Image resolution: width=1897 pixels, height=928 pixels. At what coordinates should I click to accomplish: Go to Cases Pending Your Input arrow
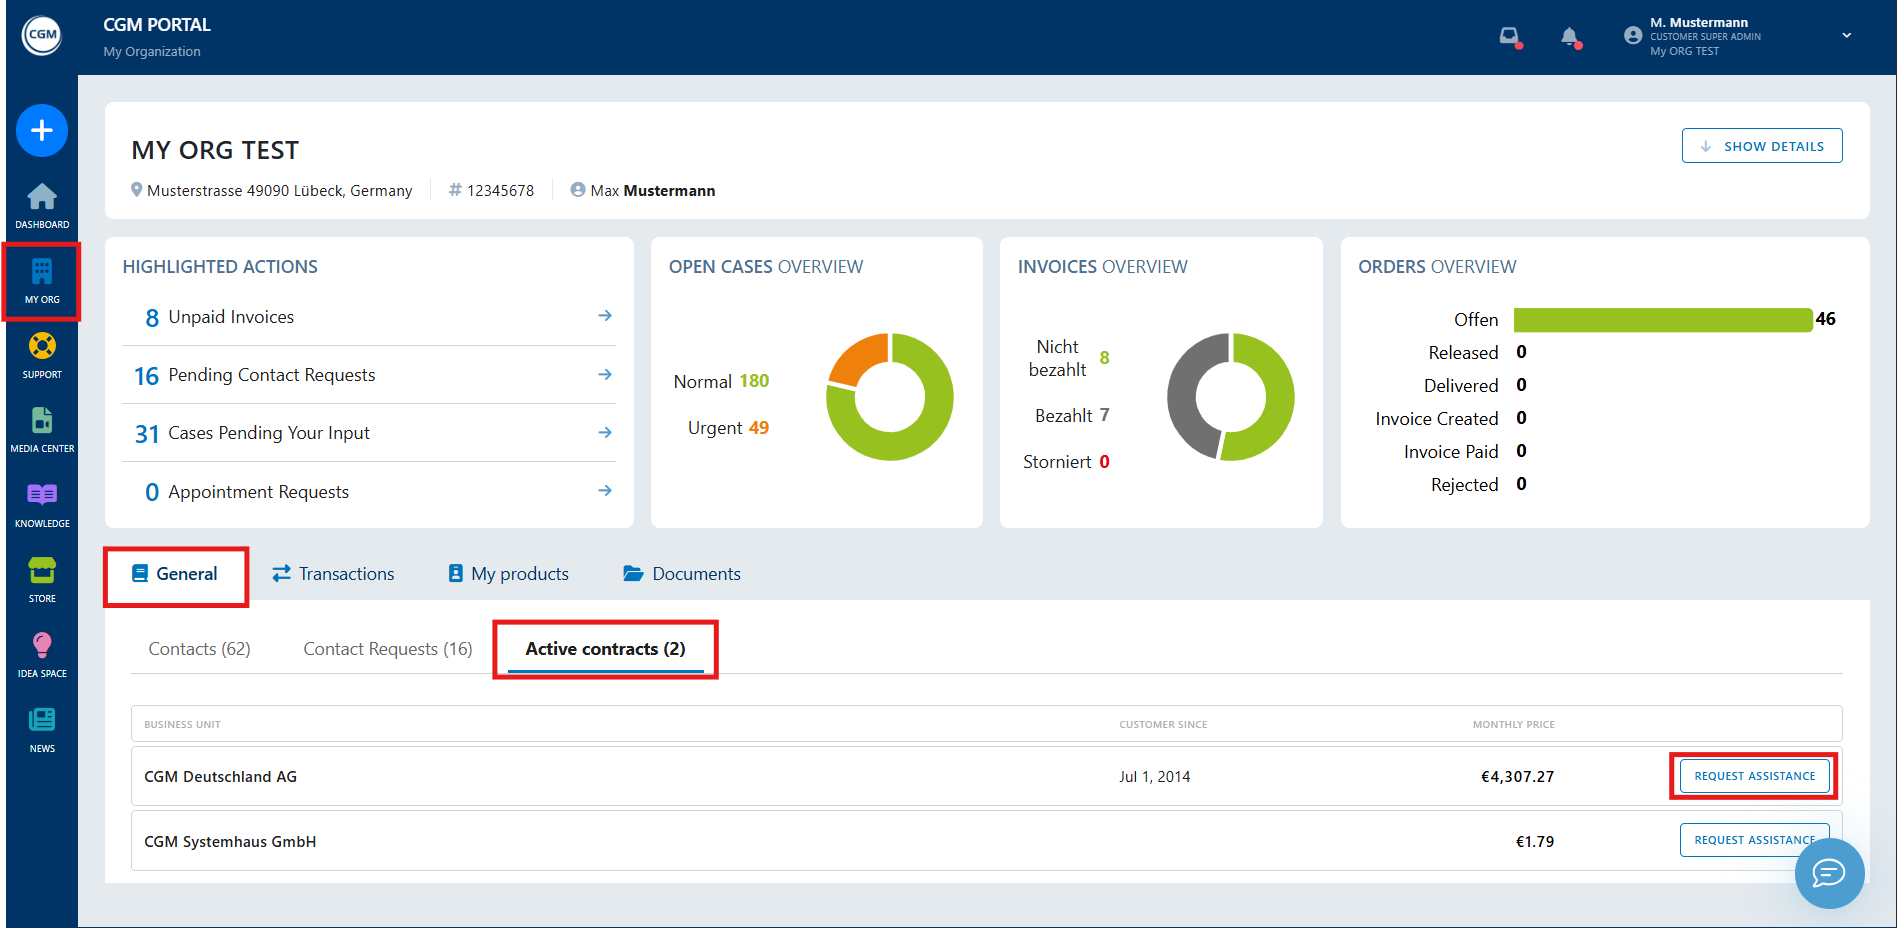(x=605, y=432)
